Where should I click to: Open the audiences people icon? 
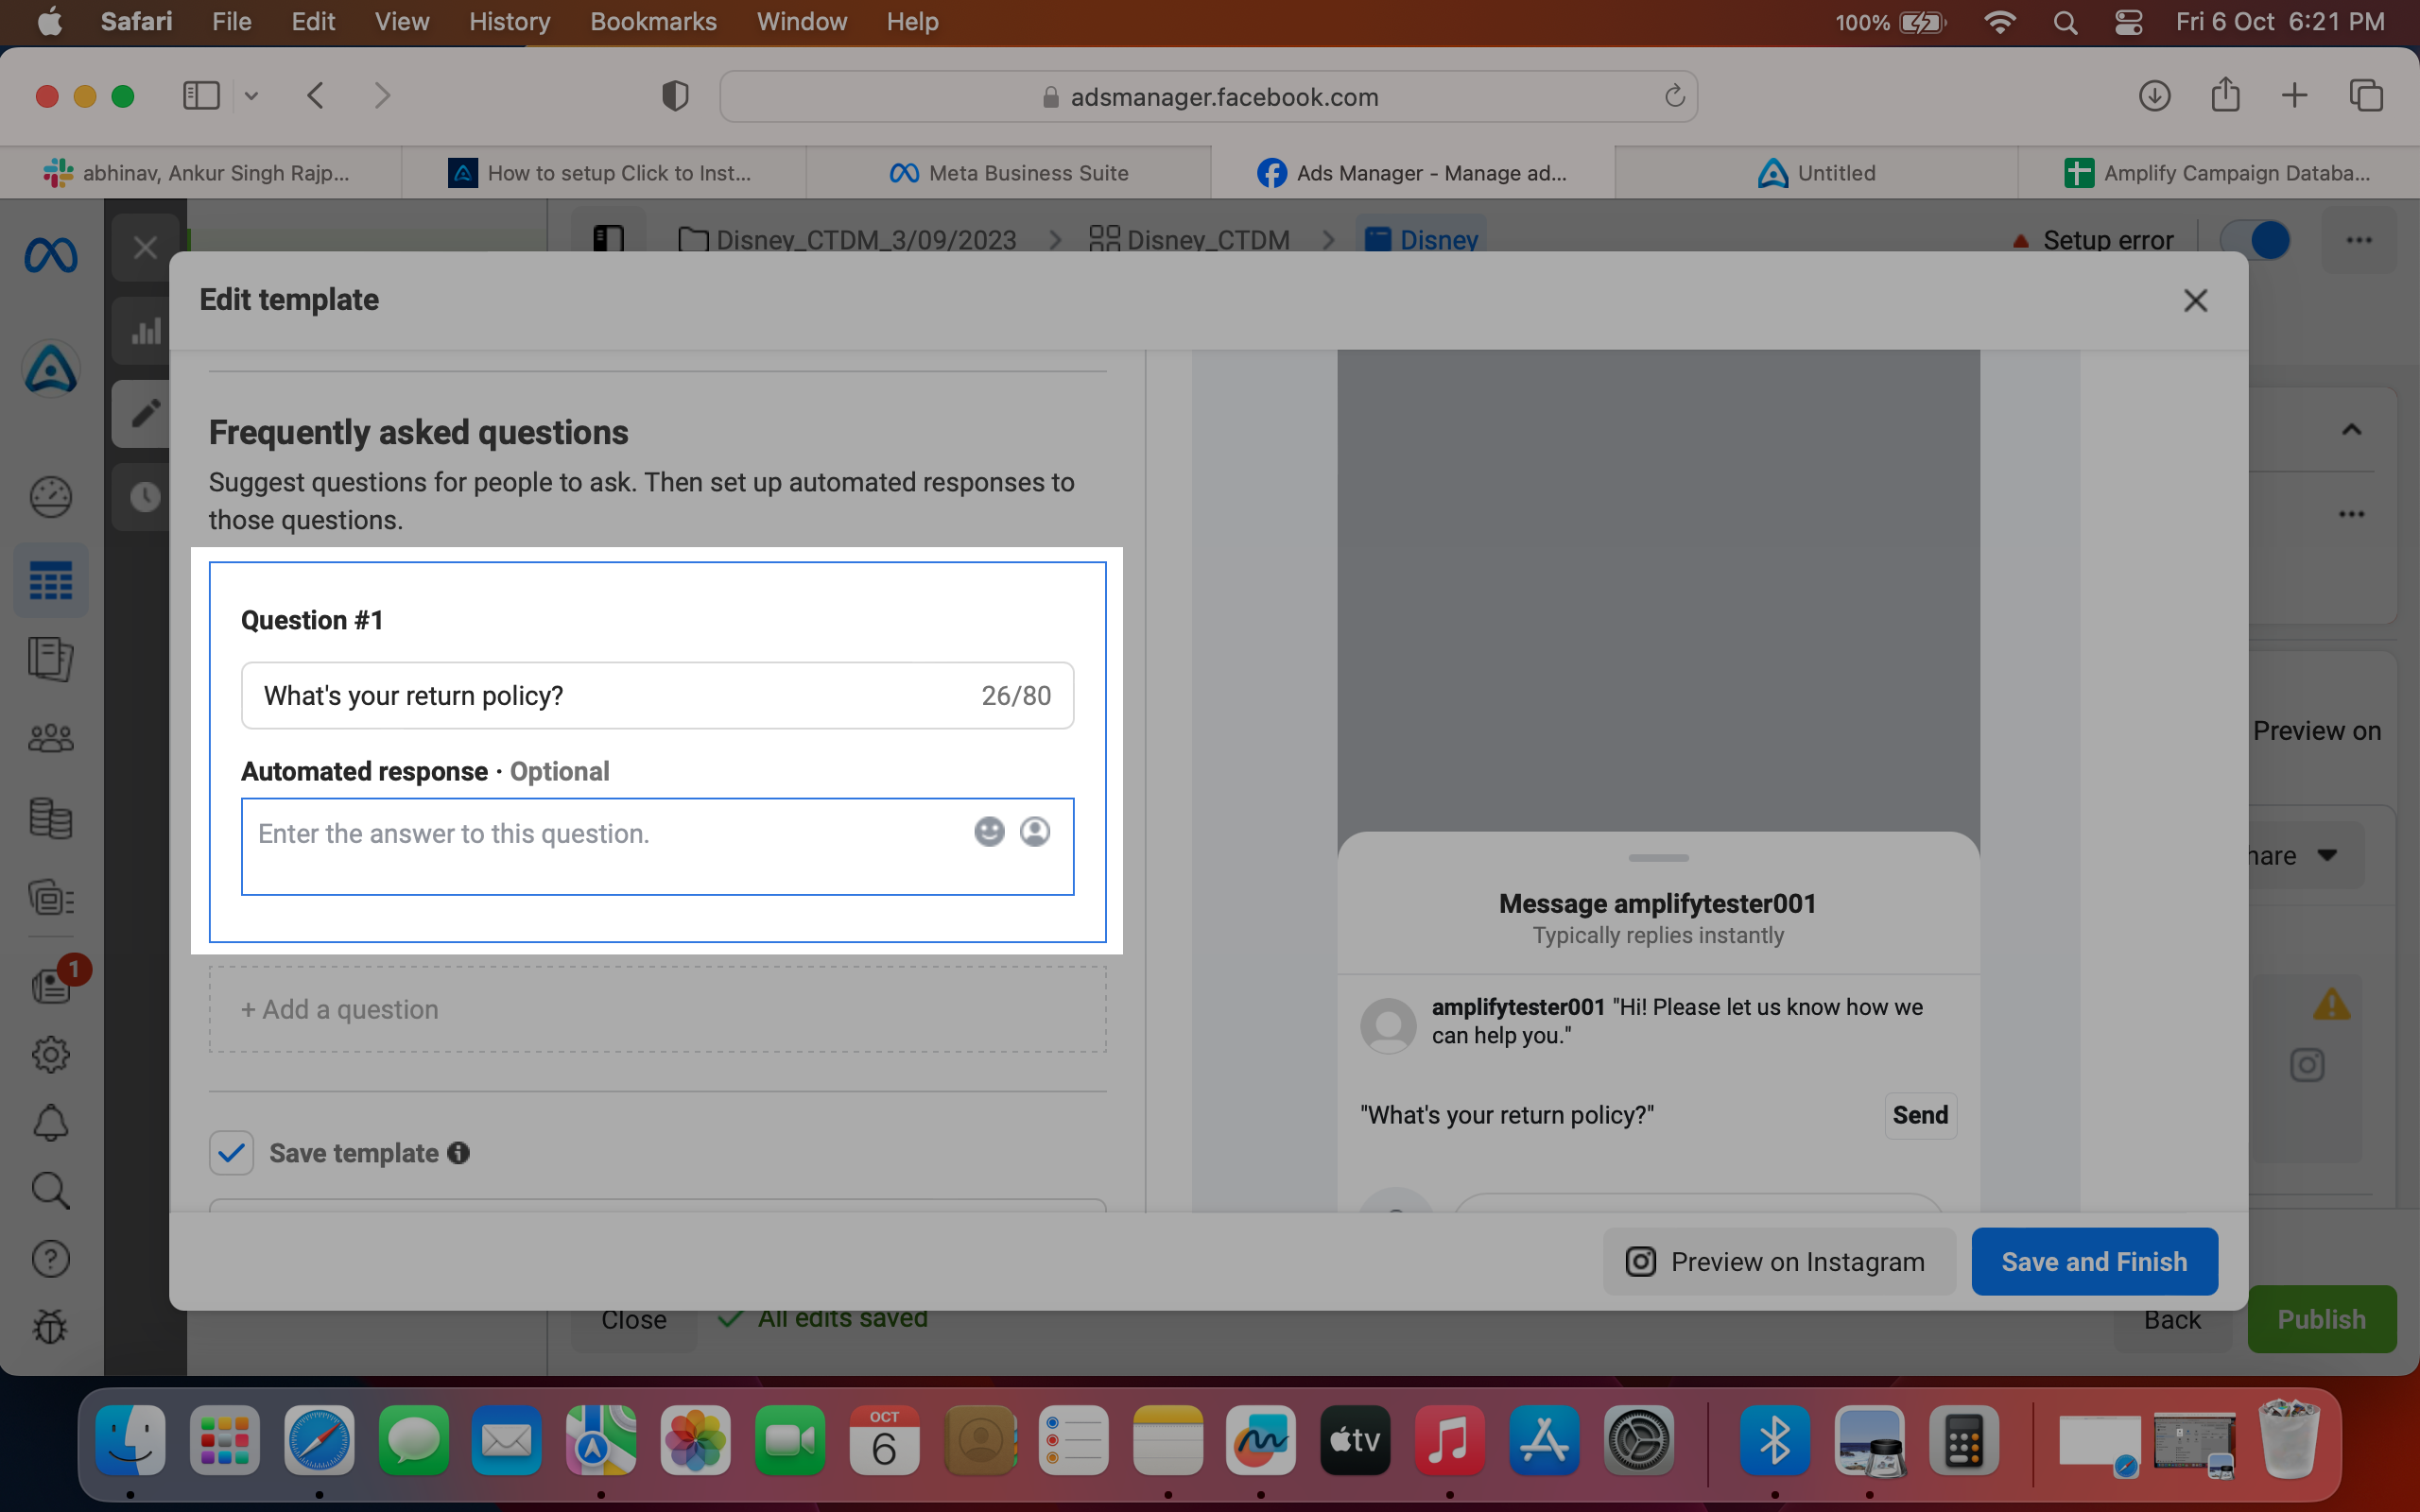coord(50,739)
